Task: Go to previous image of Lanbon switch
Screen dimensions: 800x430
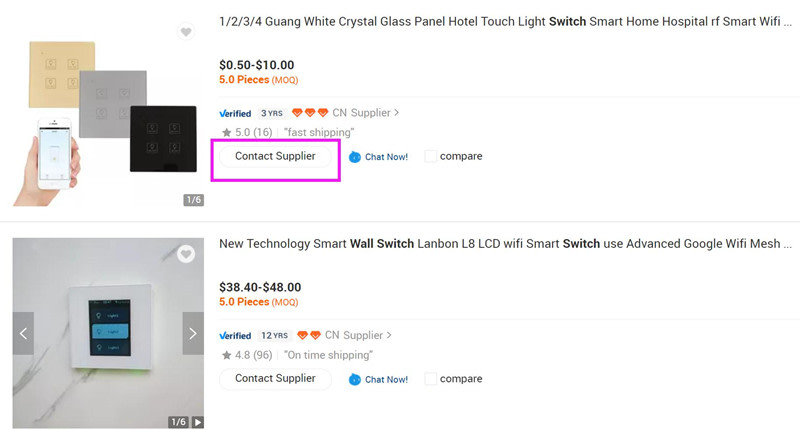Action: (x=23, y=333)
